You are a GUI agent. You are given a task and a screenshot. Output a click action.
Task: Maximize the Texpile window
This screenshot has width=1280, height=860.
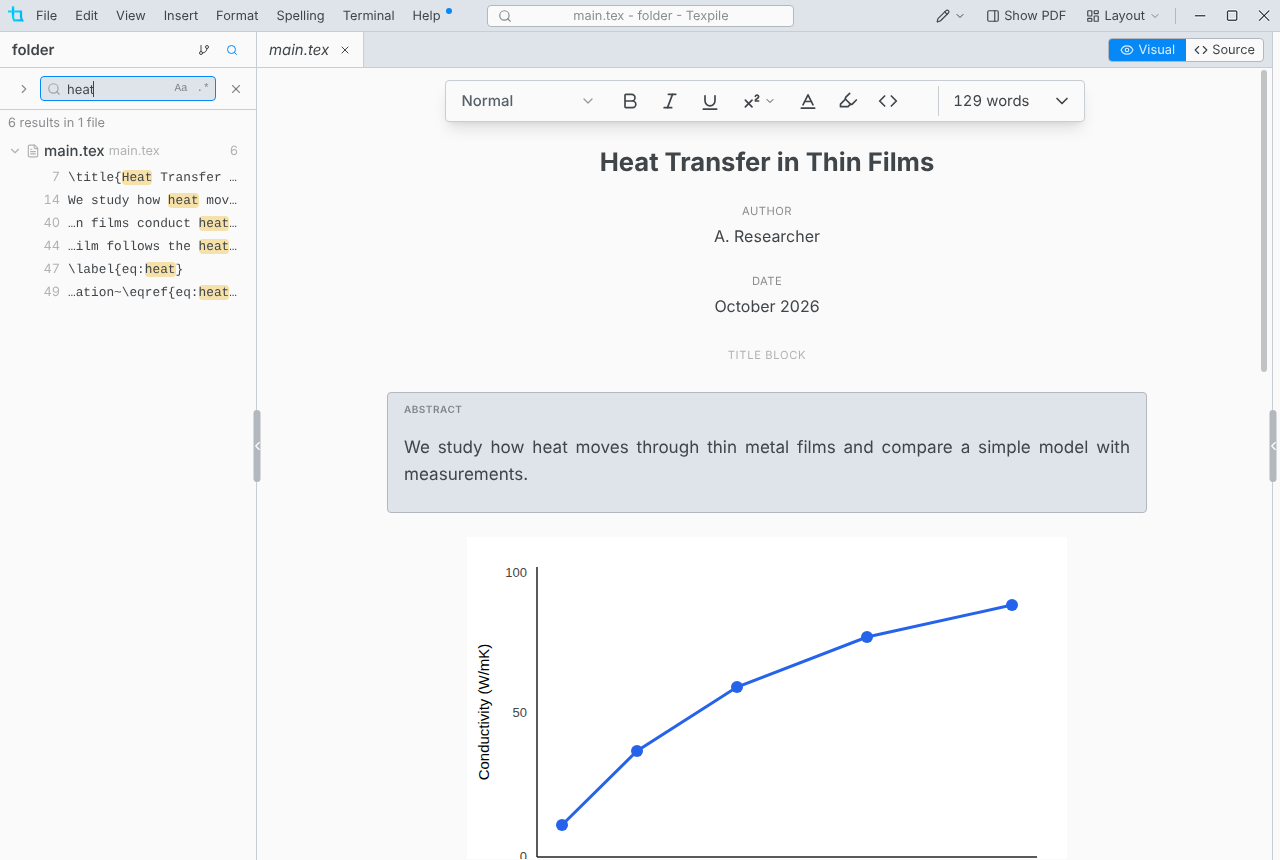tap(1232, 16)
